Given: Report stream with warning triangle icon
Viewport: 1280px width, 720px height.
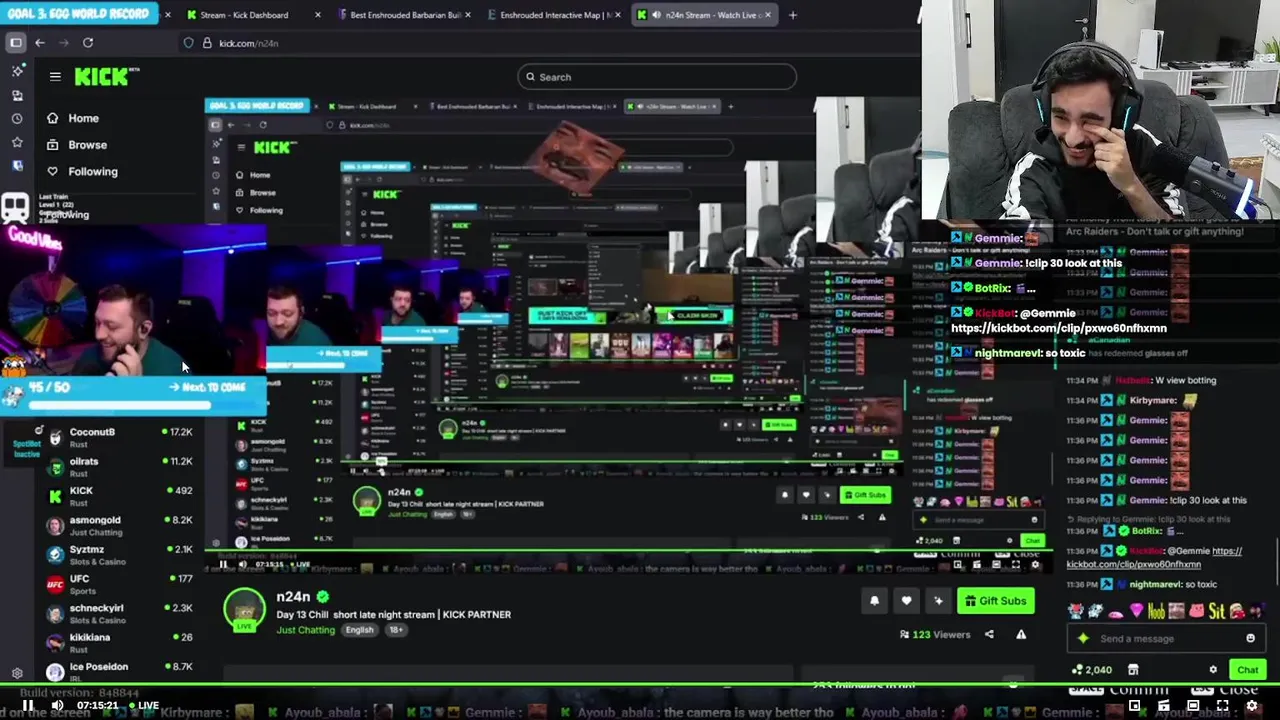Looking at the screenshot, I should click(x=1021, y=634).
